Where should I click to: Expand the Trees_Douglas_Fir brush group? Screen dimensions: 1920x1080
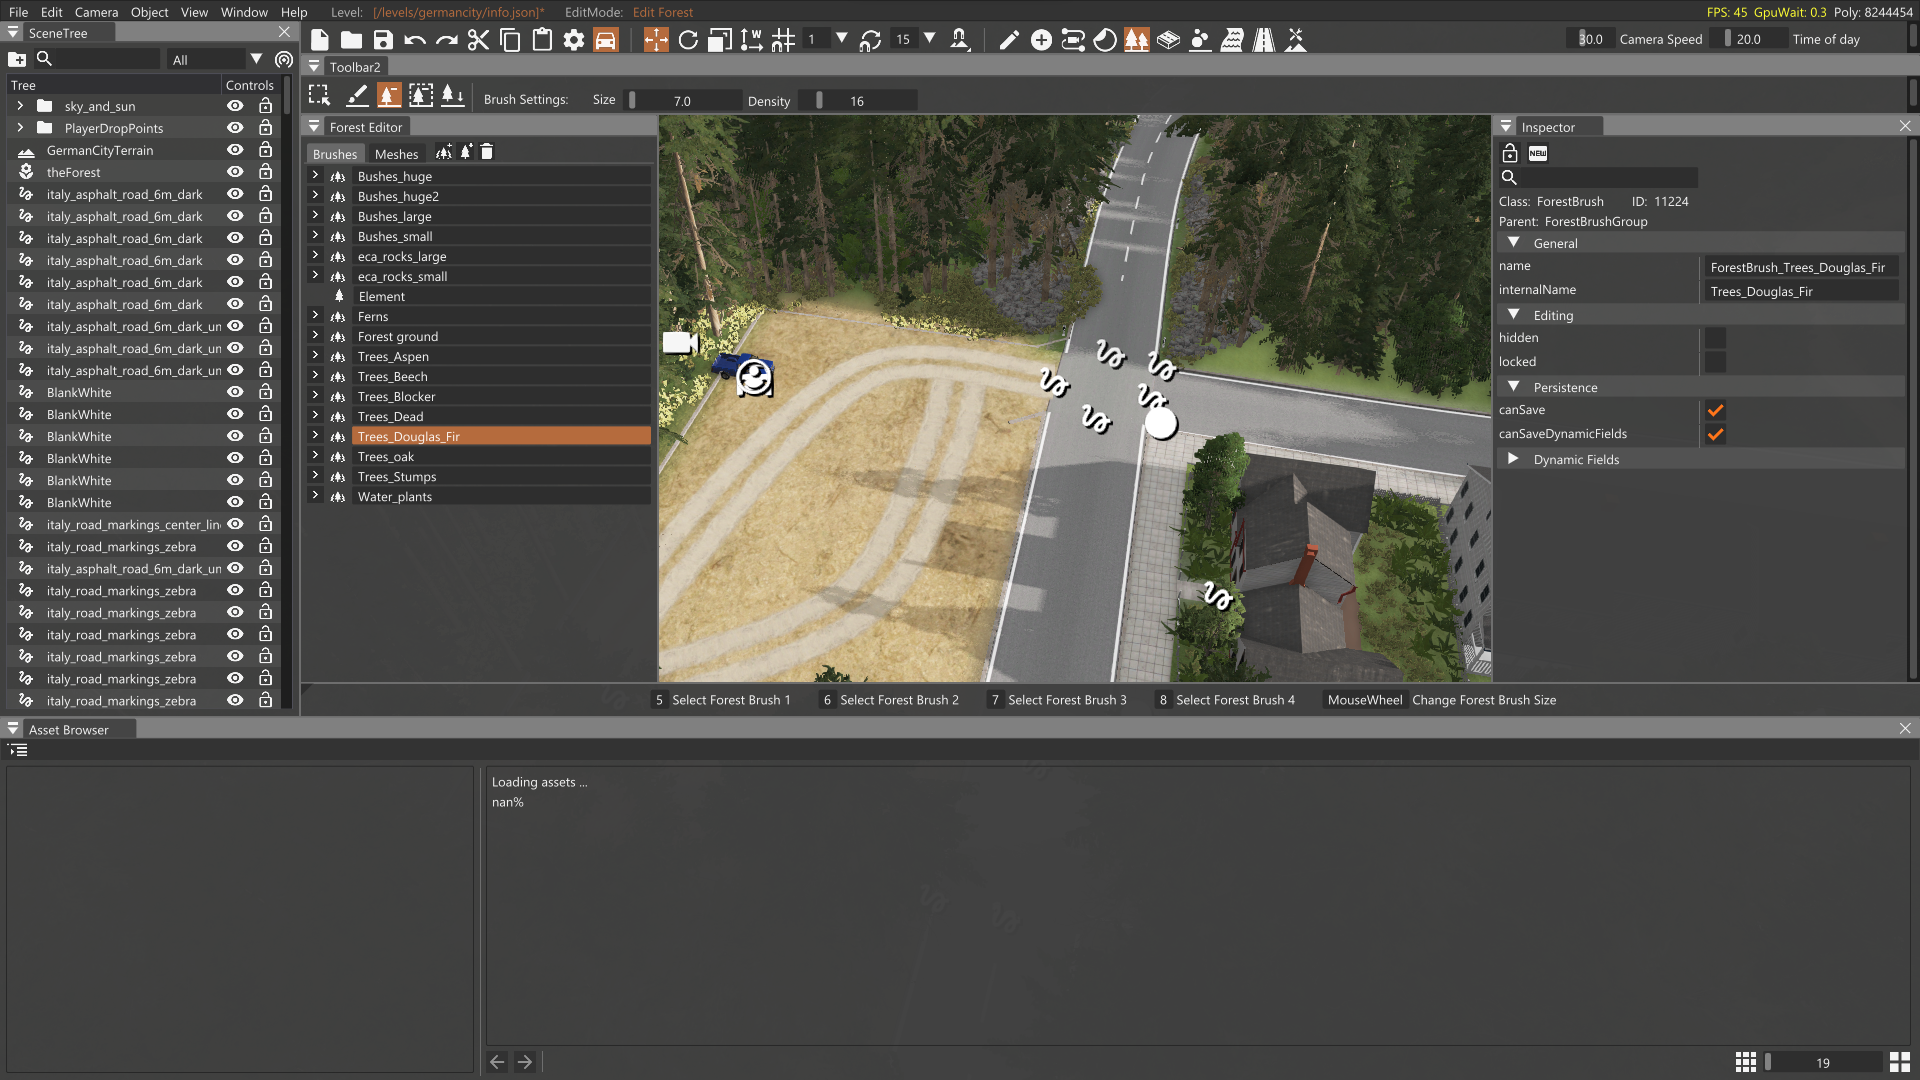pos(315,436)
